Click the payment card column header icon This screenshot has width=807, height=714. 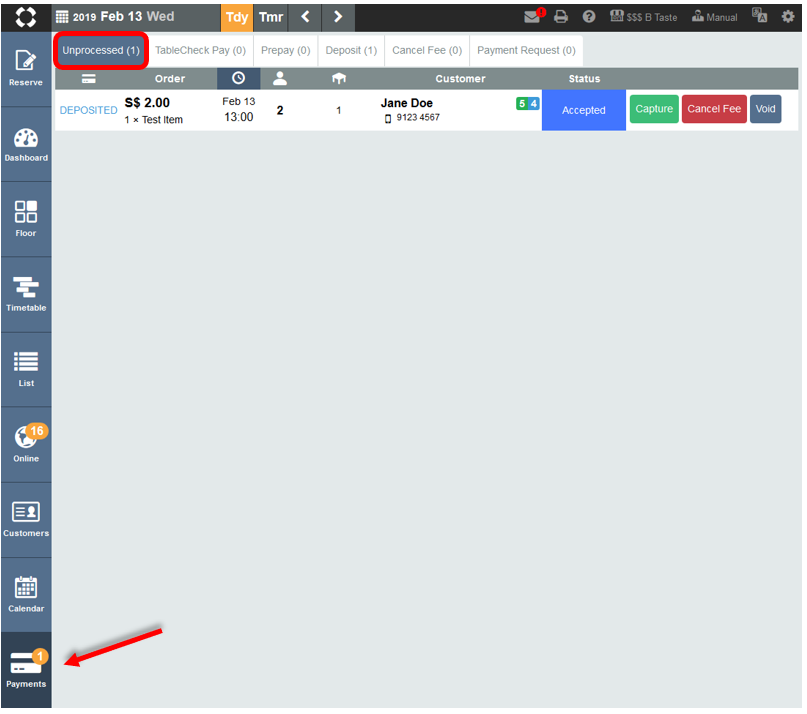(x=89, y=79)
